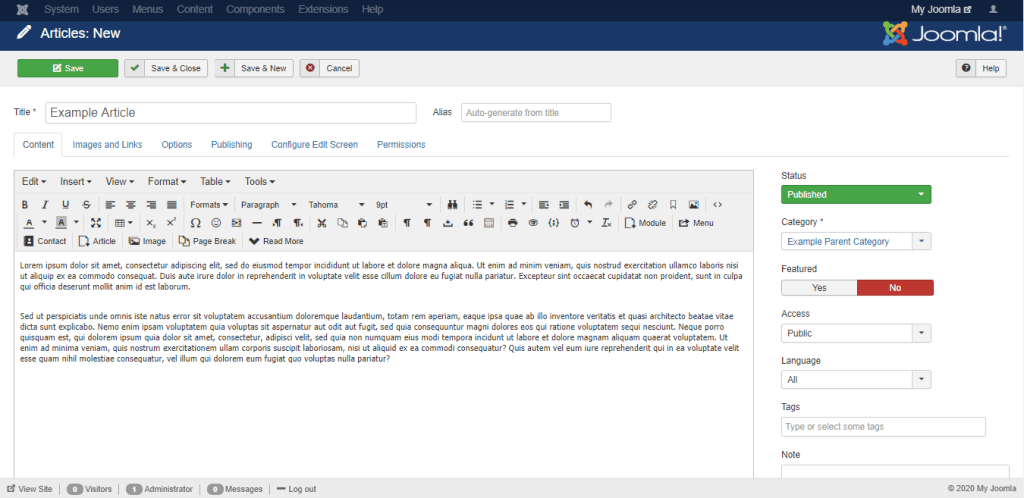Image resolution: width=1024 pixels, height=498 pixels.
Task: Click the Tags input field
Action: (883, 427)
